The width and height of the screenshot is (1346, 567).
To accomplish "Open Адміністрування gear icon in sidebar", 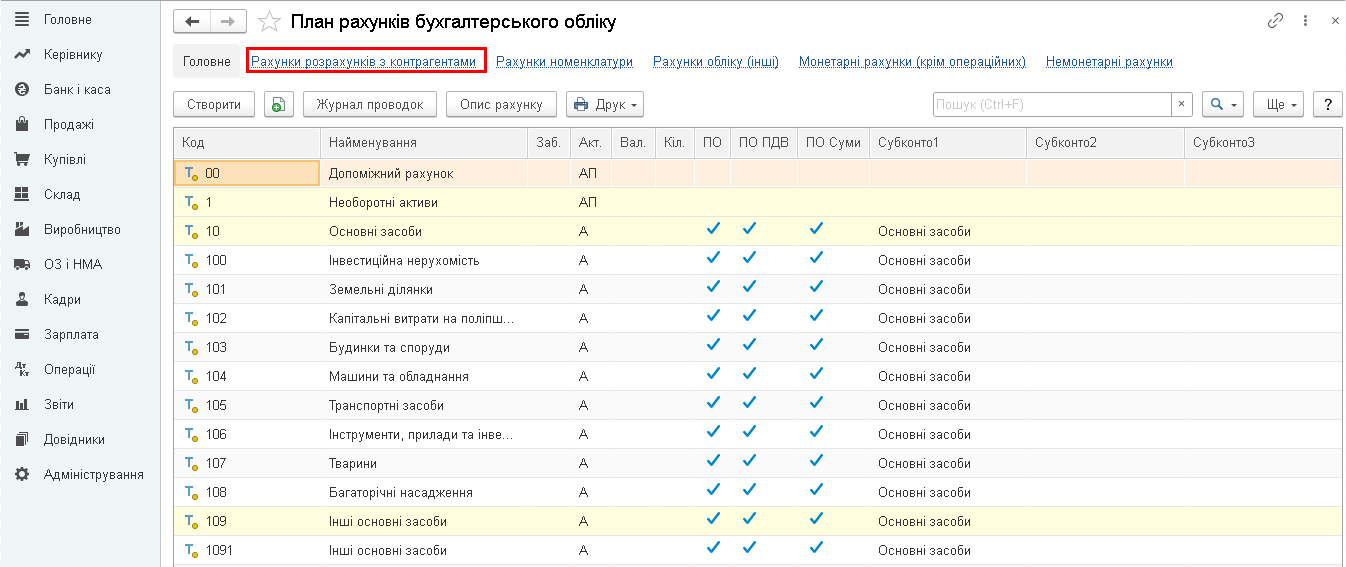I will [22, 474].
